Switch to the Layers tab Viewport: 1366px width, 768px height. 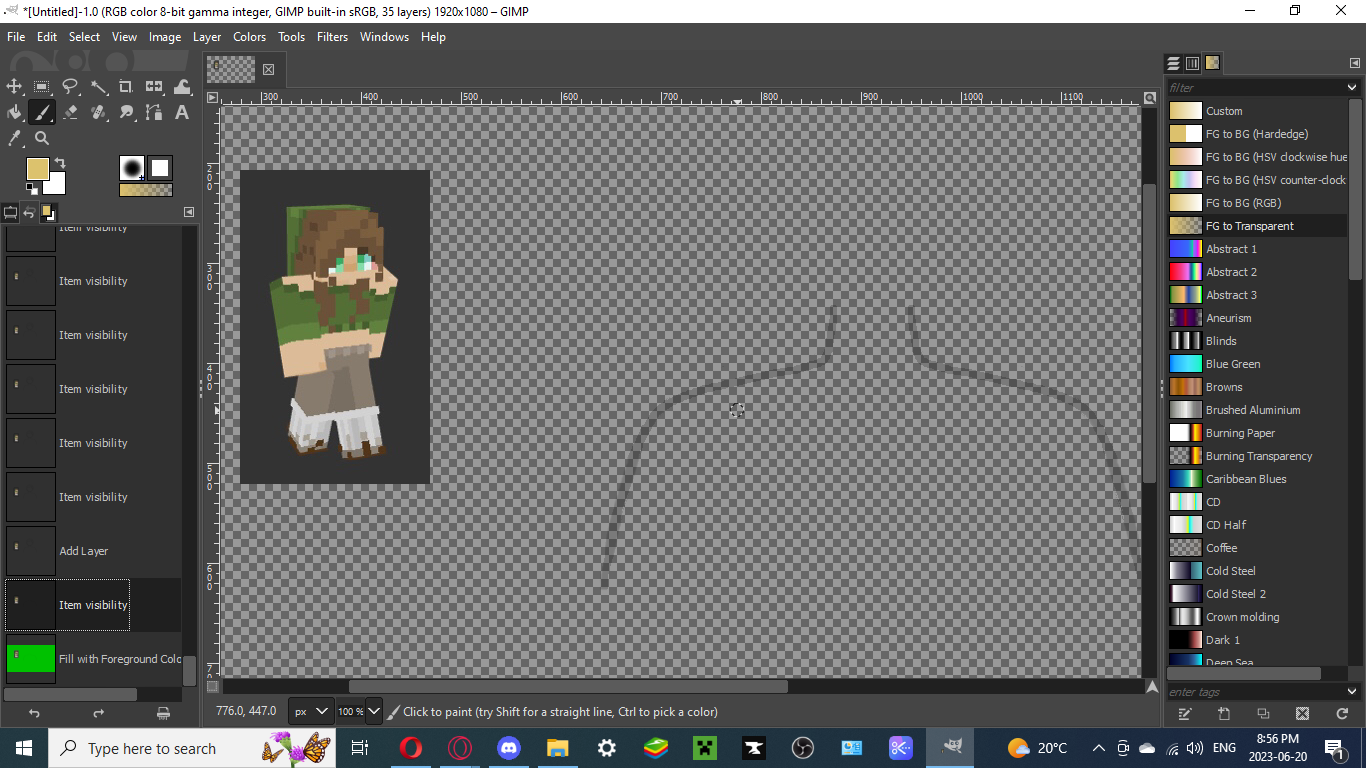click(1174, 63)
